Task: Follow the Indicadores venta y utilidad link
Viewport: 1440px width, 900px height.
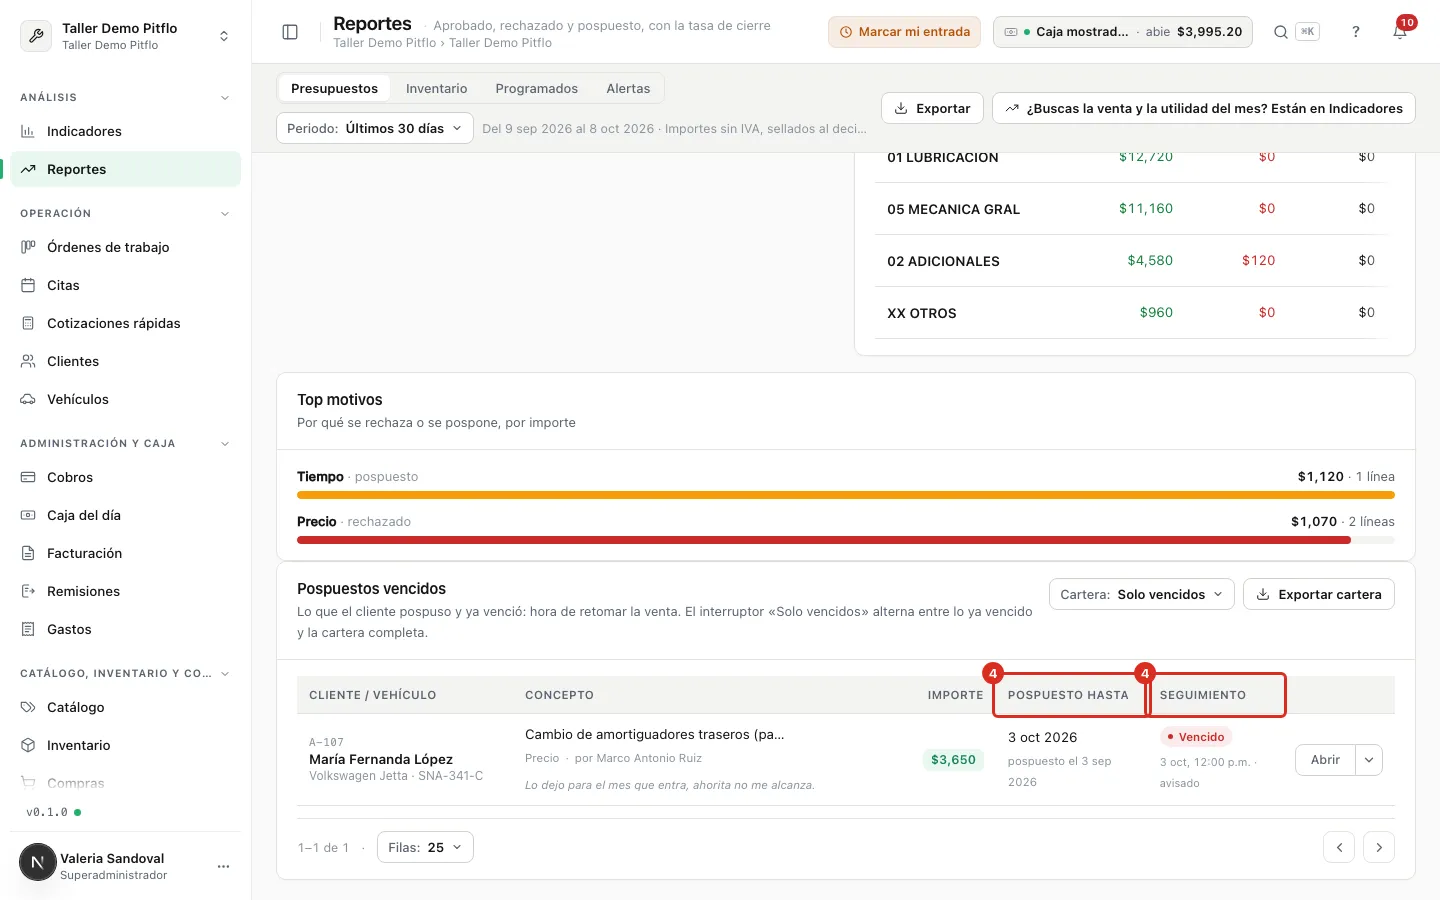Action: [x=1204, y=108]
